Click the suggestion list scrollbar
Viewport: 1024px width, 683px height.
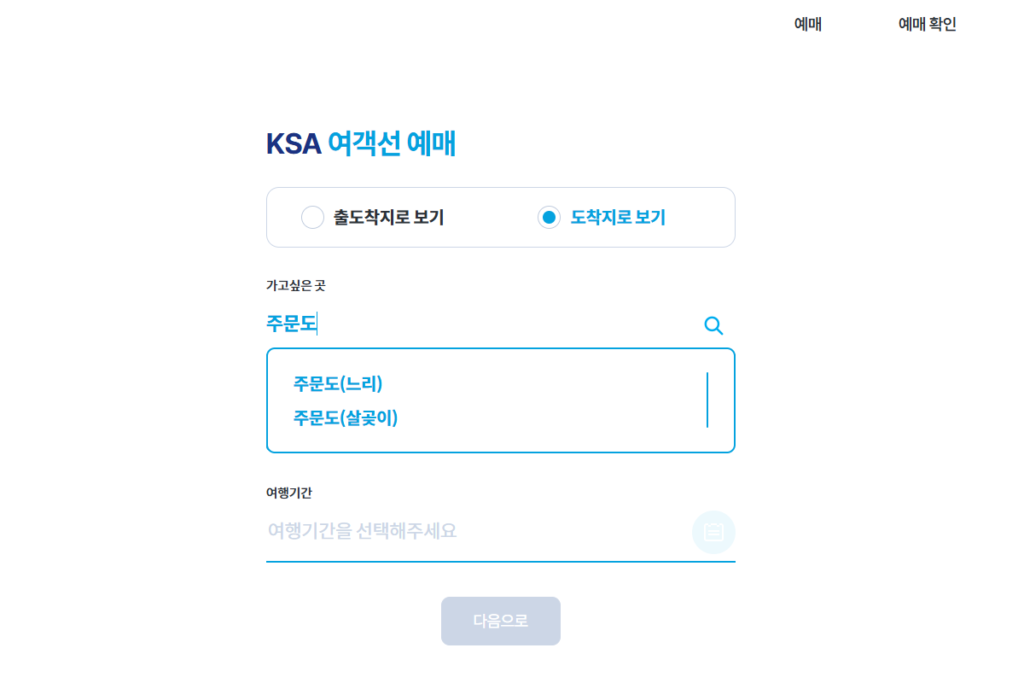[708, 398]
